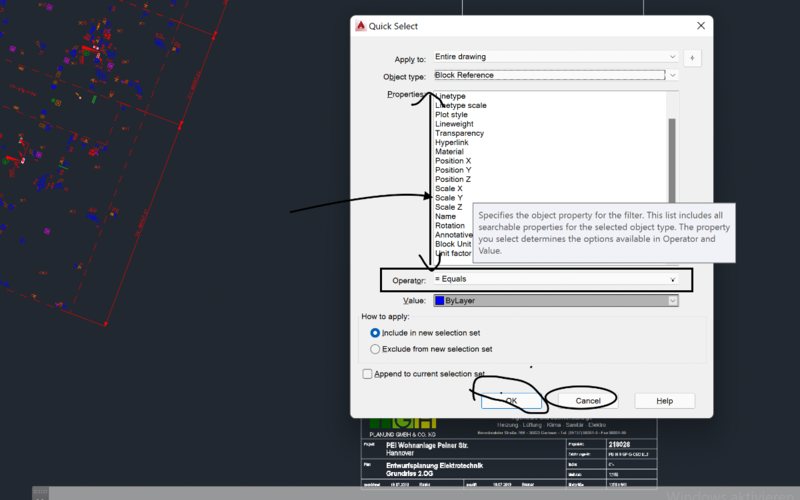The image size is (800, 500).
Task: Select Include in new selection set
Action: pos(376,333)
